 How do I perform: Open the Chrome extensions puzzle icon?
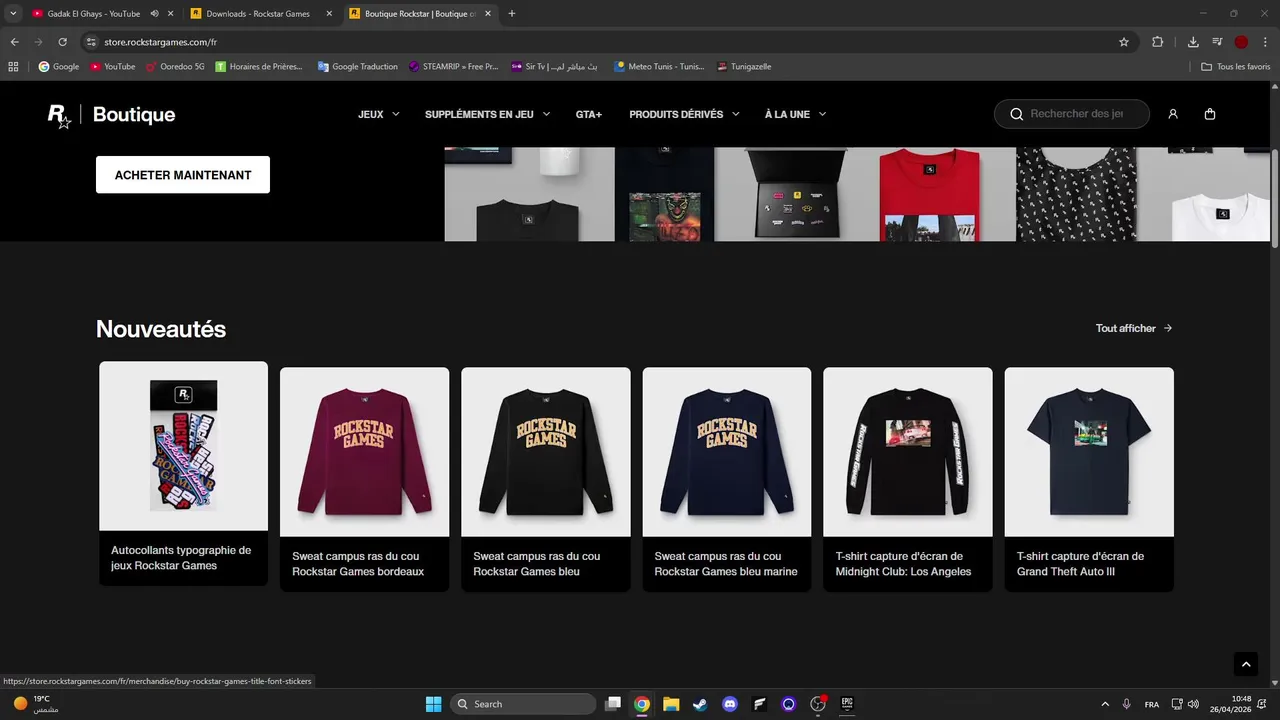pyautogui.click(x=1158, y=42)
